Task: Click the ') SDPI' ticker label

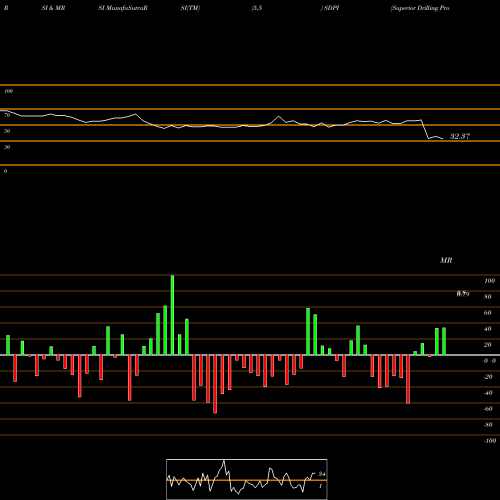Action: point(330,8)
